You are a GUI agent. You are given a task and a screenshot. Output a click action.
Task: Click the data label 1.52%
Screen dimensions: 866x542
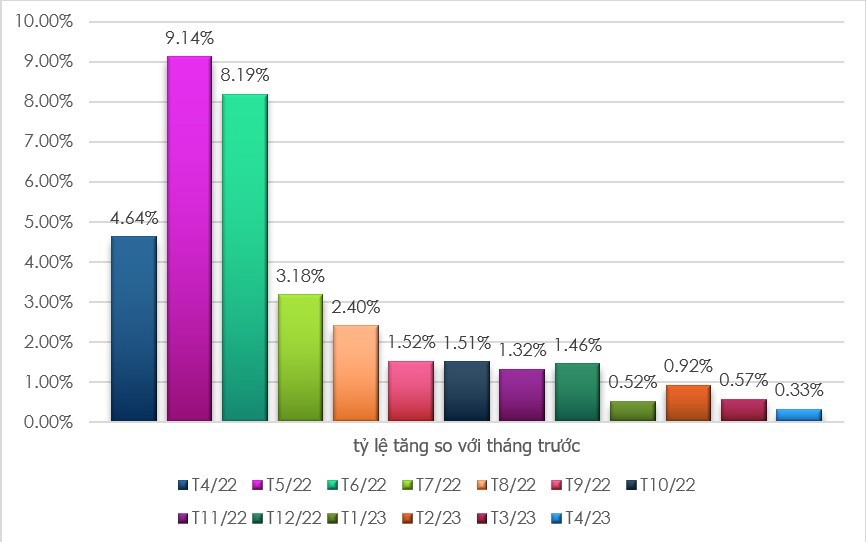point(411,343)
